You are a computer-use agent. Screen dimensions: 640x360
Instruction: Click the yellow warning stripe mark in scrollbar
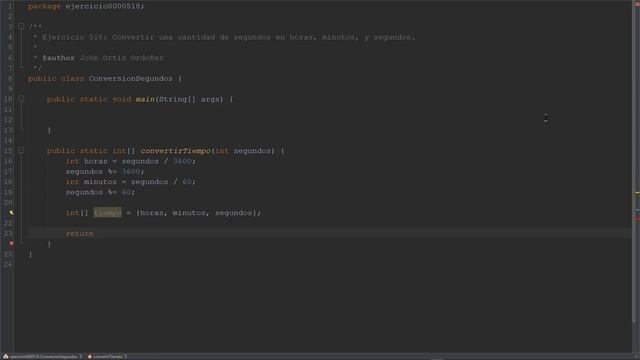(x=637, y=193)
